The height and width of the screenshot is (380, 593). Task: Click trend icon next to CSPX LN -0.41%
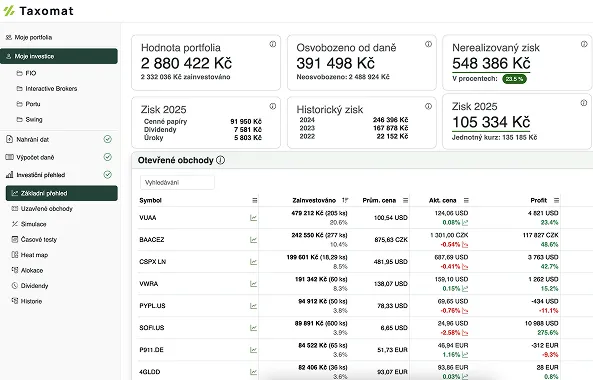point(465,267)
